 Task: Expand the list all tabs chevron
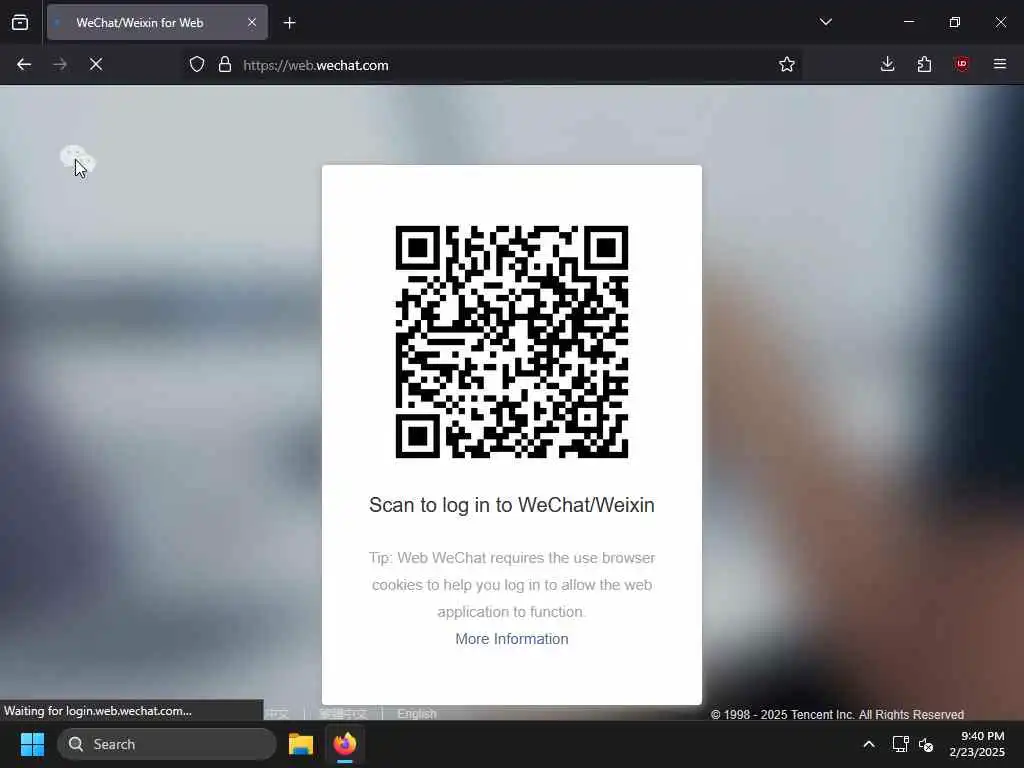point(825,22)
